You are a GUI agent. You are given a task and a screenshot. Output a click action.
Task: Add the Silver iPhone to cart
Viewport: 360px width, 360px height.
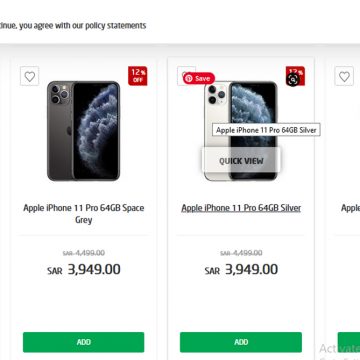241,342
